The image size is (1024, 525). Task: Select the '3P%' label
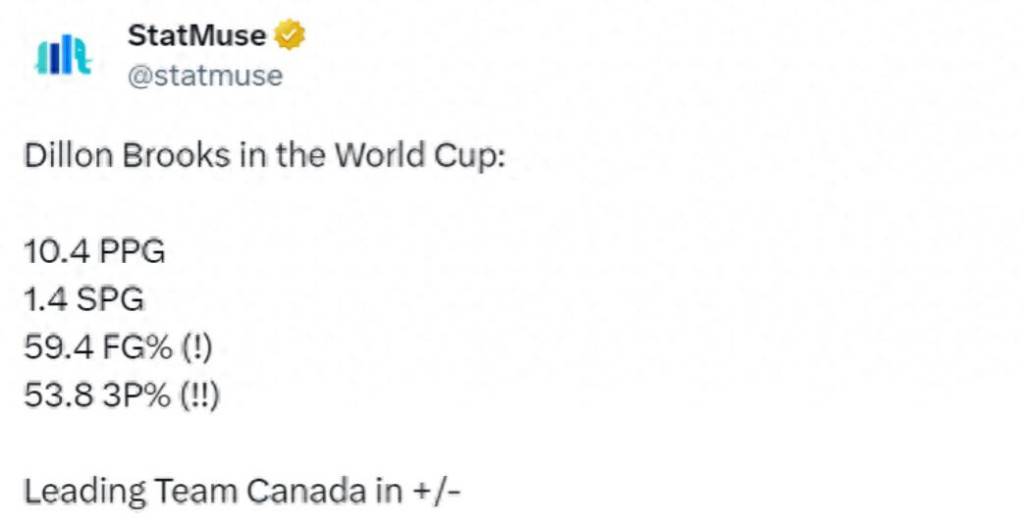[x=136, y=396]
